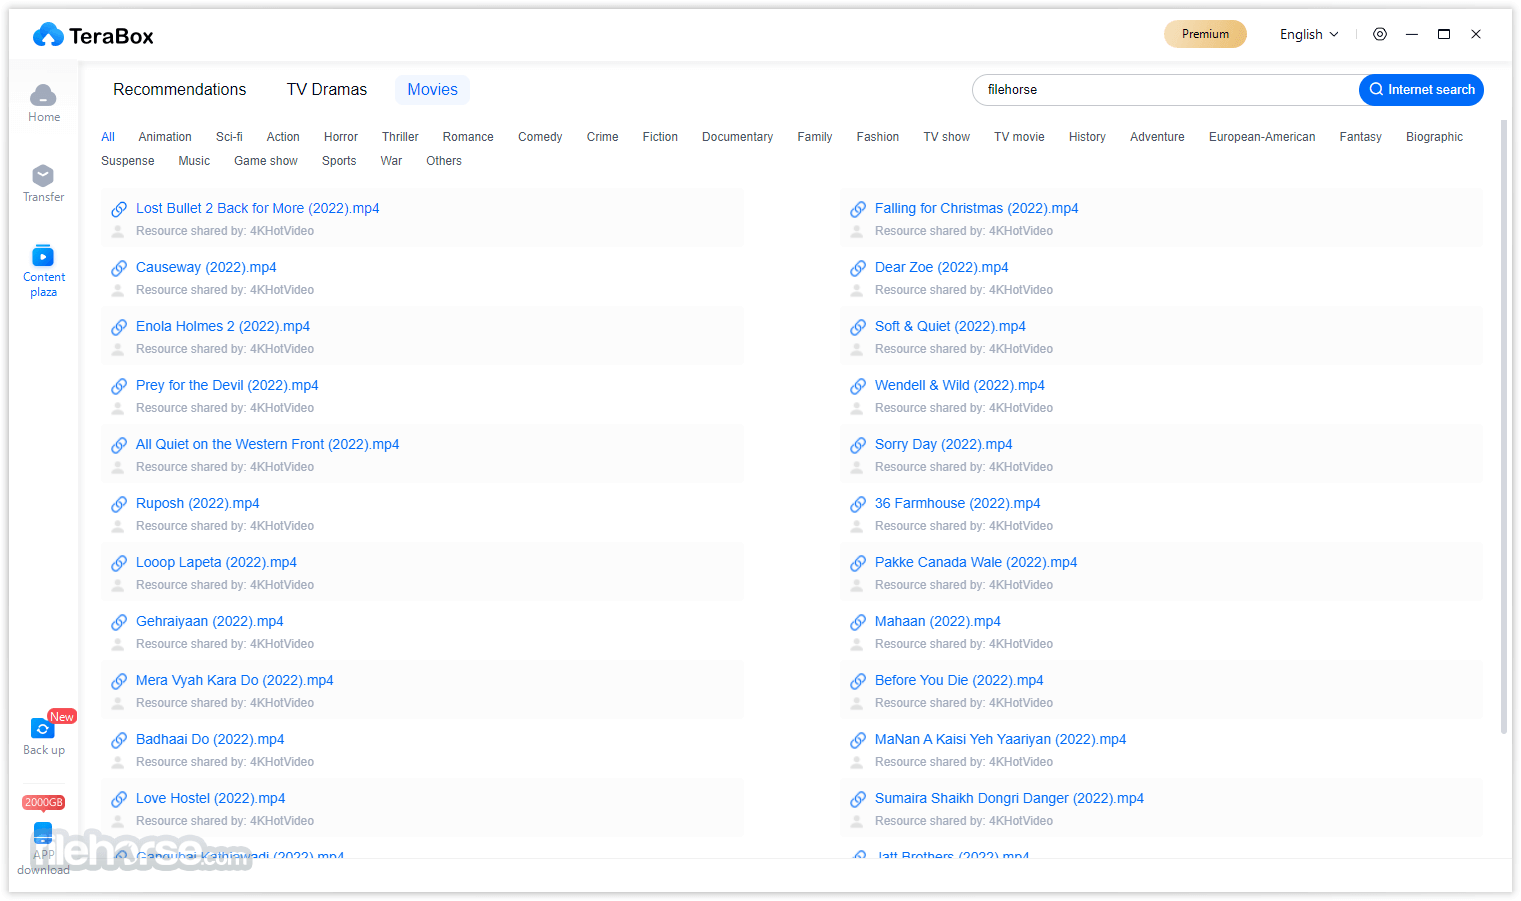This screenshot has height=901, width=1521.
Task: Open Sumaira Shaikh Dongri Danger link
Action: 1010,799
